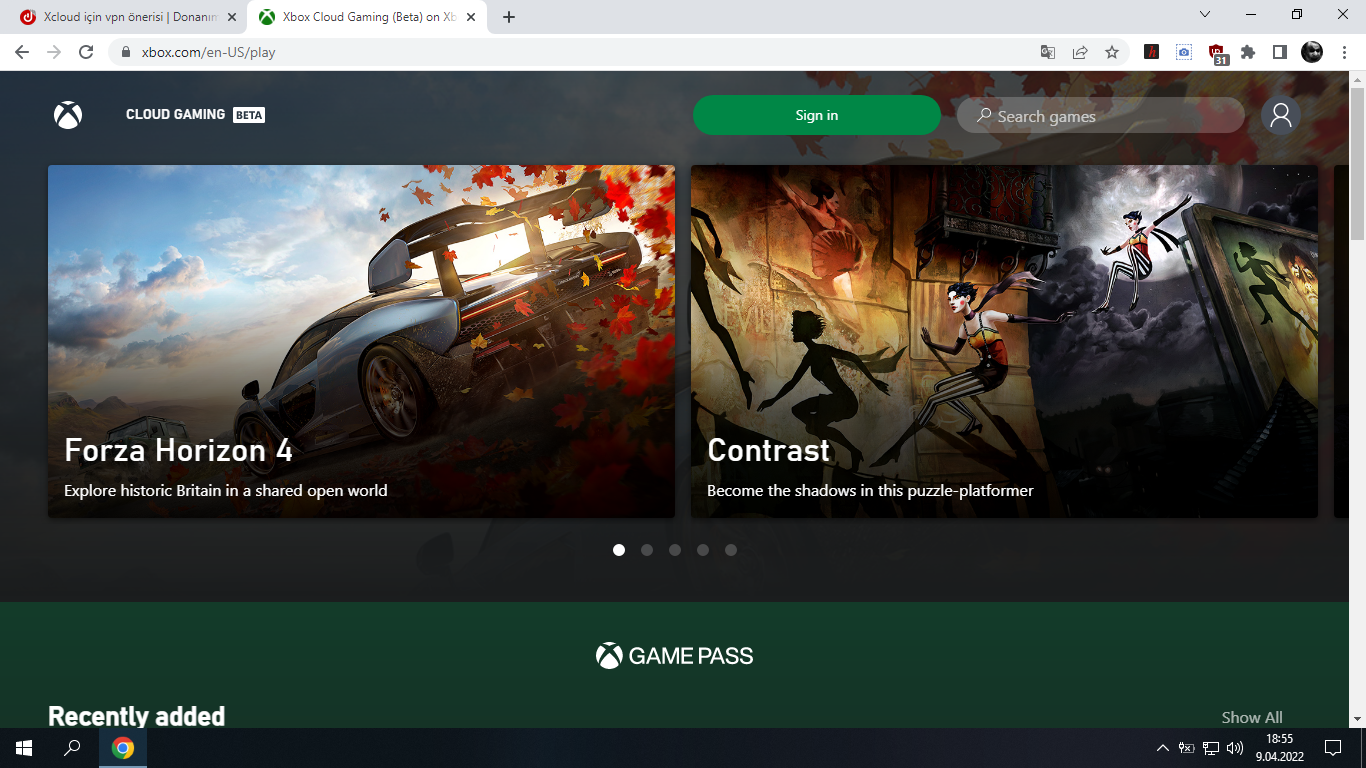Viewport: 1366px width, 768px height.
Task: Close the Xbox Cloud Gaming tab
Action: coord(471,17)
